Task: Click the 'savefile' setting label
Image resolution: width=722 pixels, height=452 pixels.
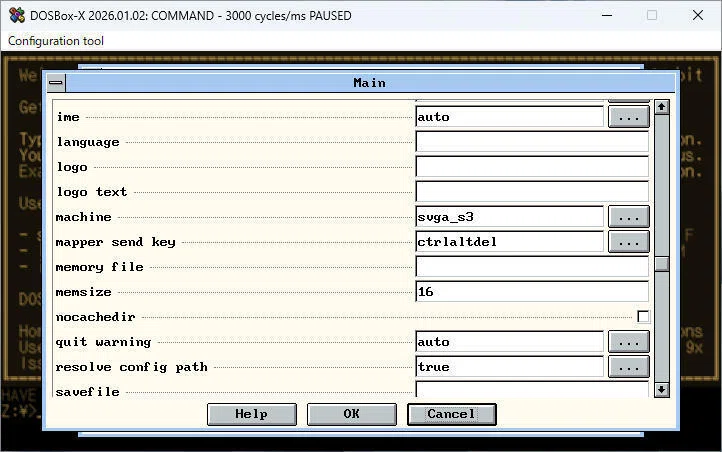Action: click(x=87, y=392)
